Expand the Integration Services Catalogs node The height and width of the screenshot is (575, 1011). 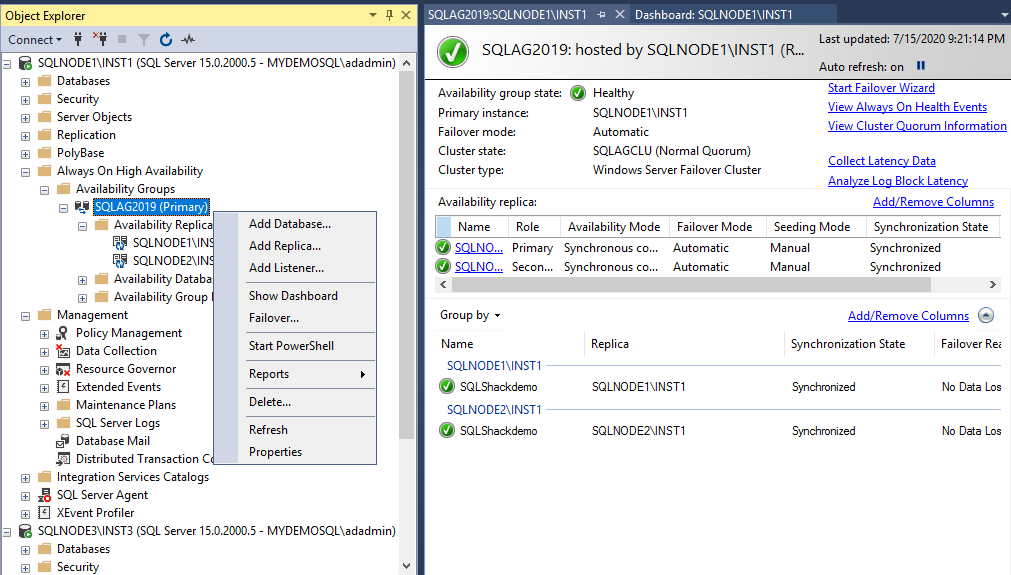pos(25,478)
